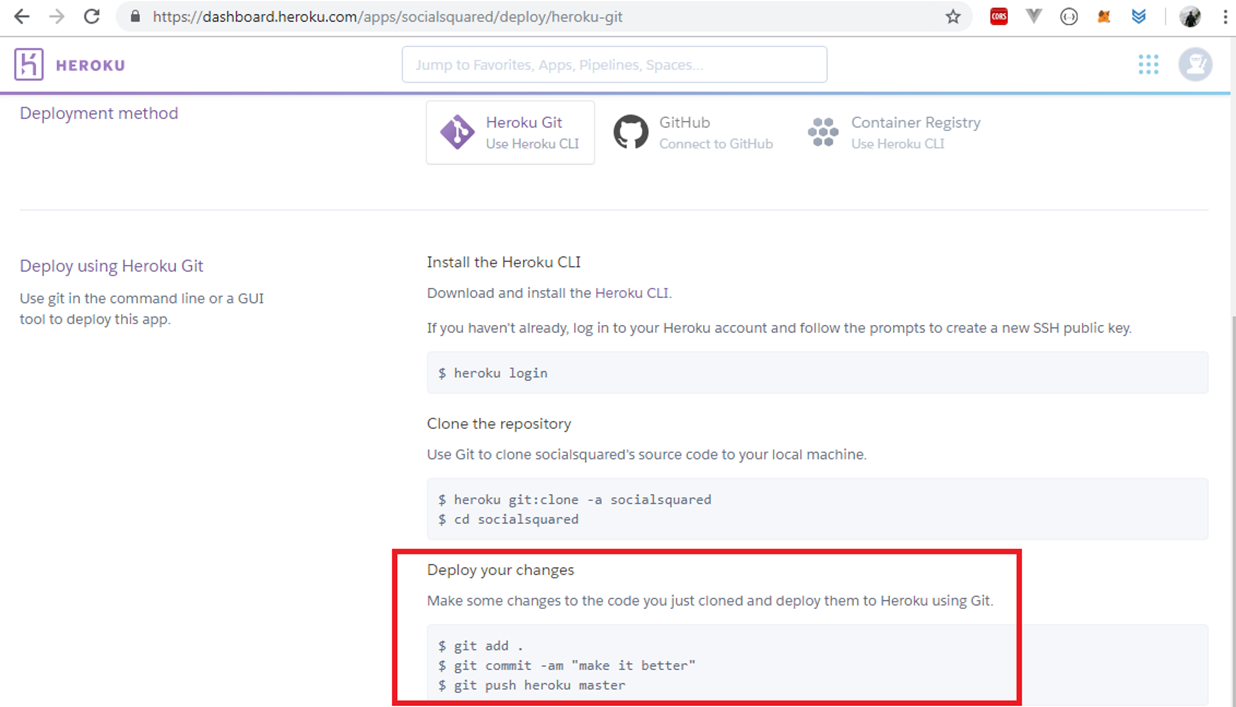This screenshot has height=707, width=1236.
Task: Click the Heroku logo icon
Action: (x=29, y=65)
